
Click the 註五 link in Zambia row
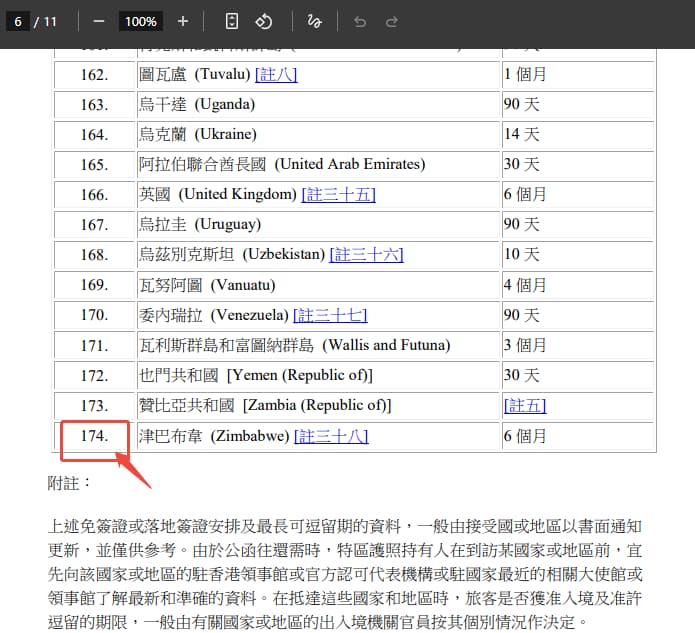pos(525,405)
